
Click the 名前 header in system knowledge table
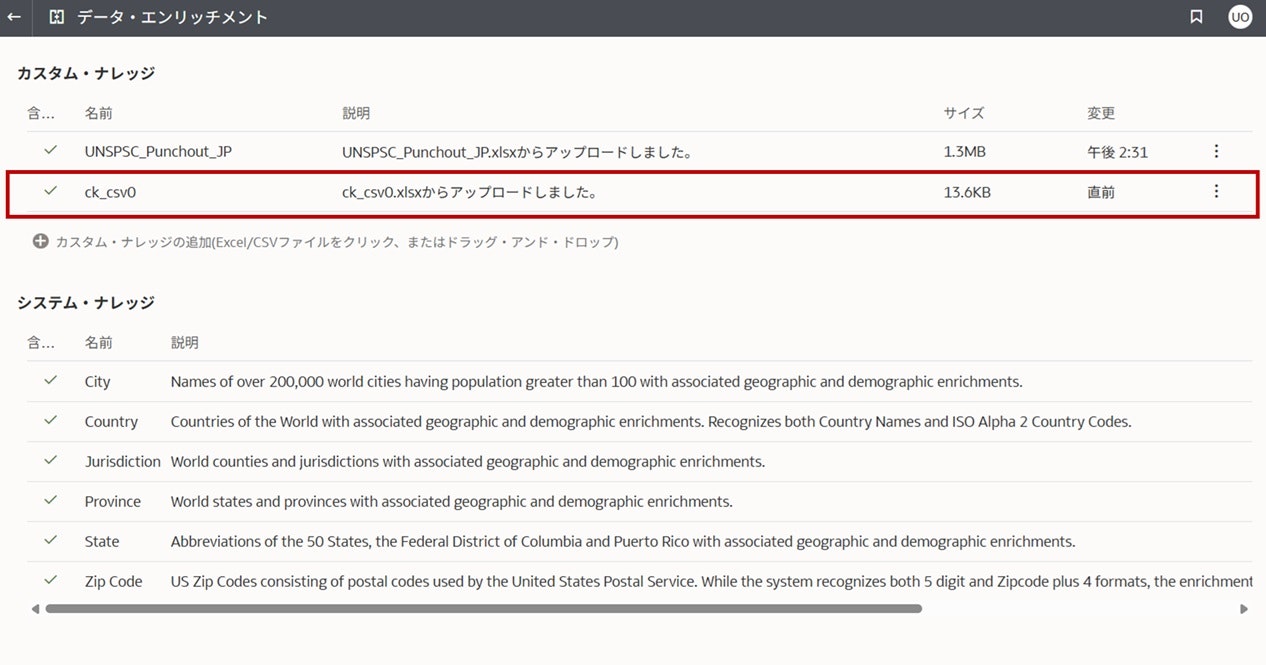click(99, 342)
